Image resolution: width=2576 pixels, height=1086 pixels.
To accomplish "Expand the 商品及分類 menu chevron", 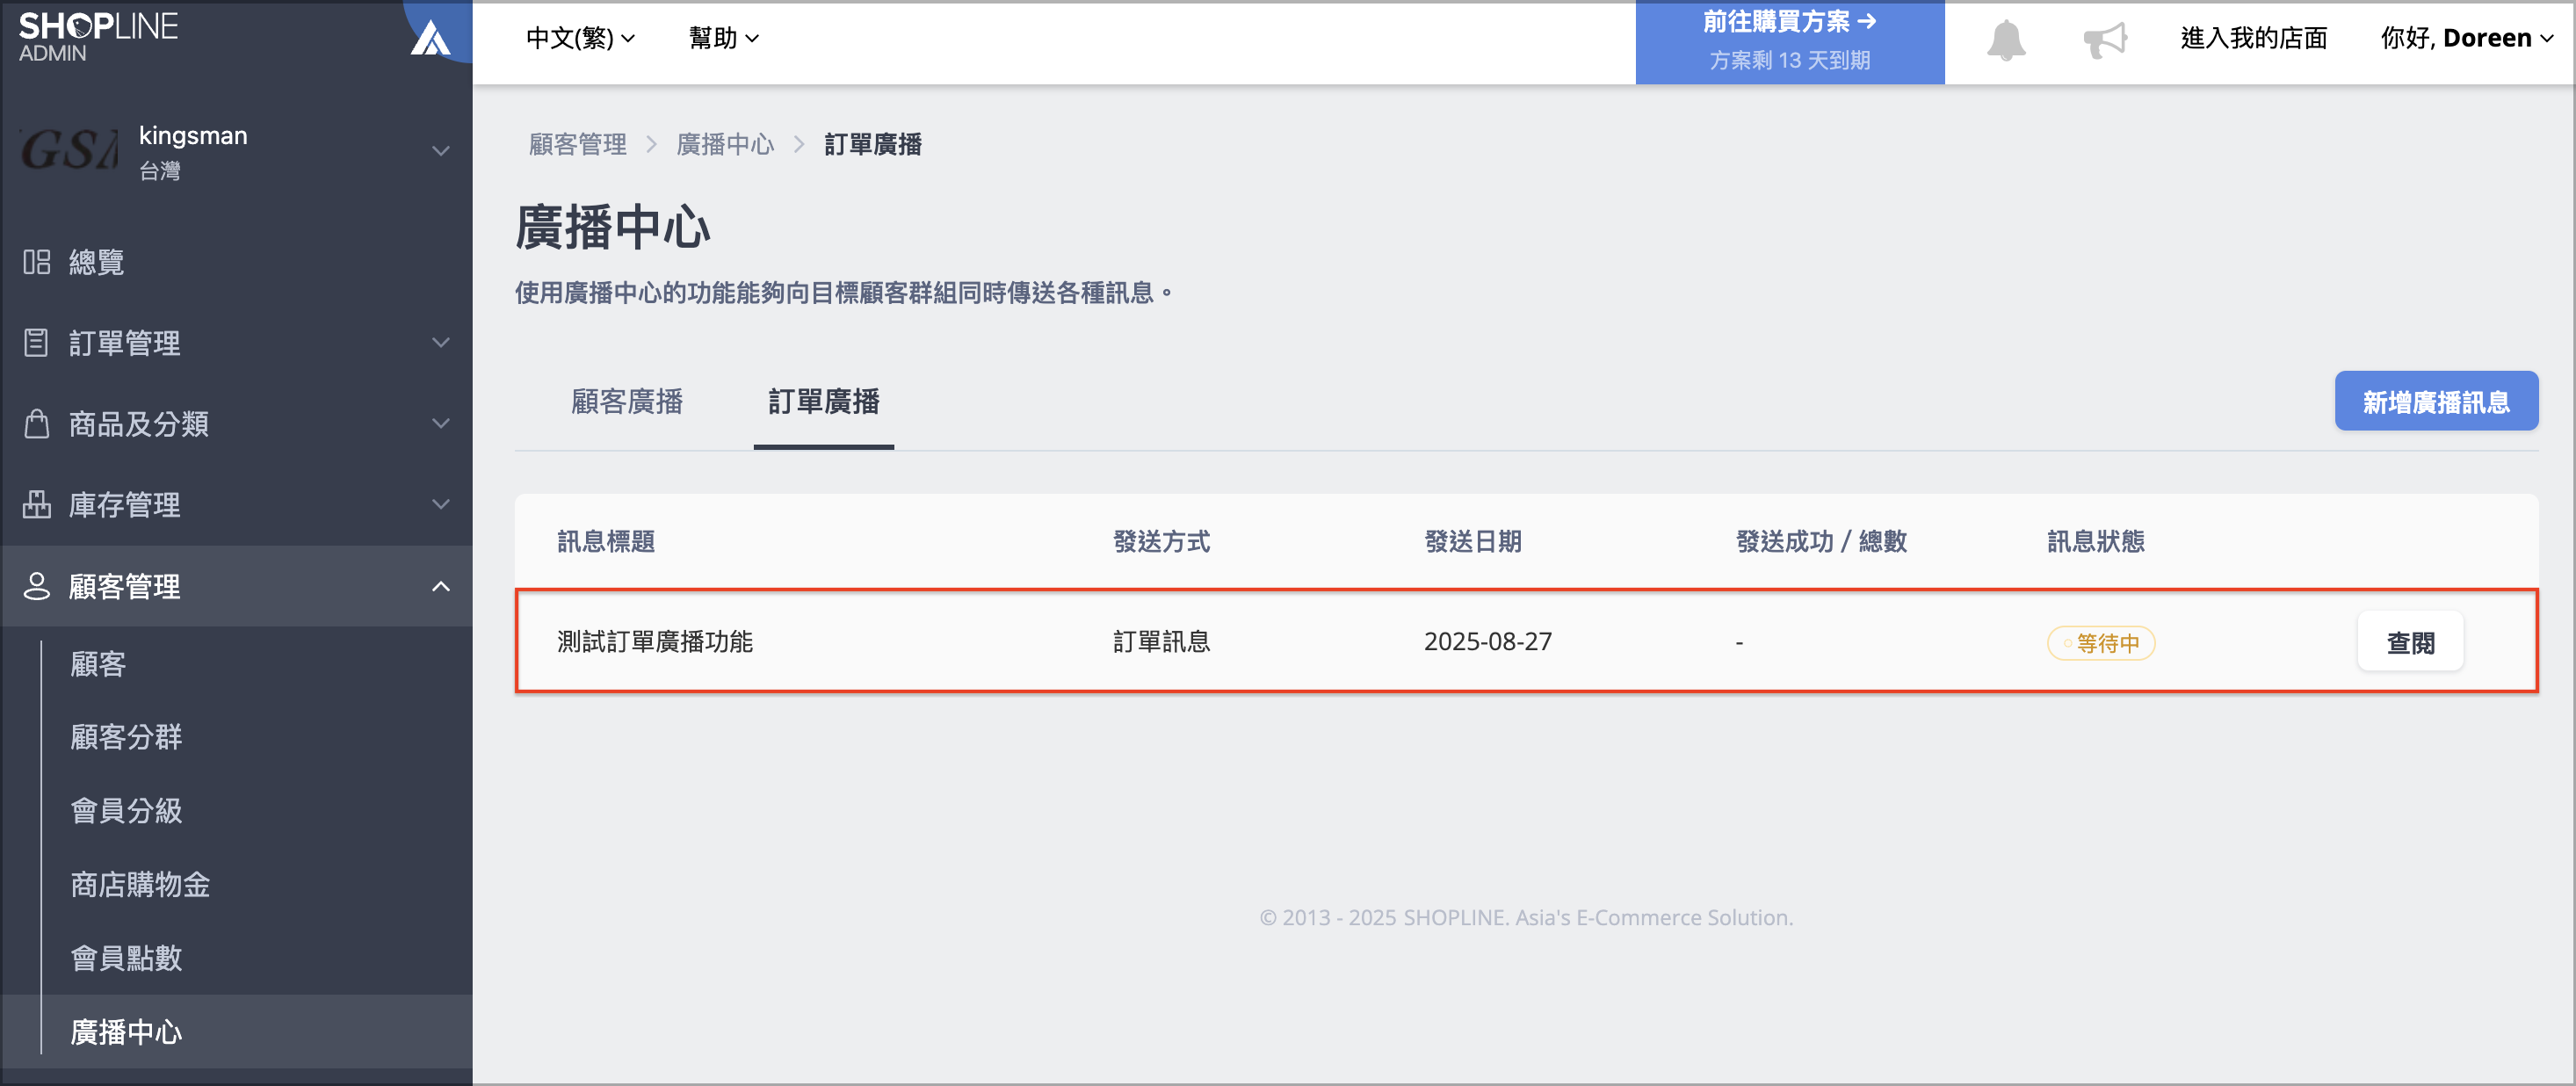I will 440,424.
